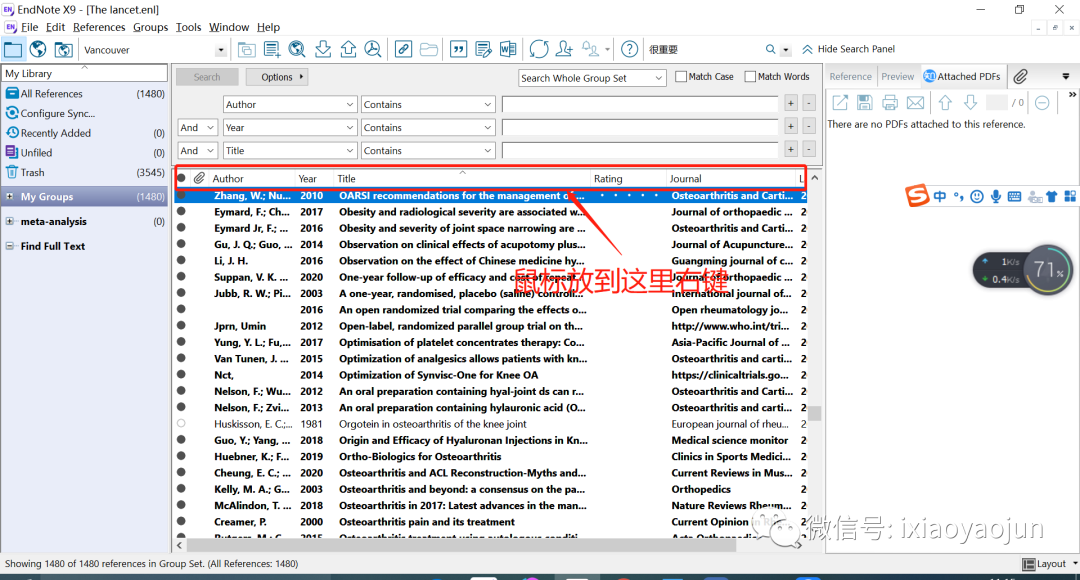Click the Go to Word Processor icon

tap(508, 50)
